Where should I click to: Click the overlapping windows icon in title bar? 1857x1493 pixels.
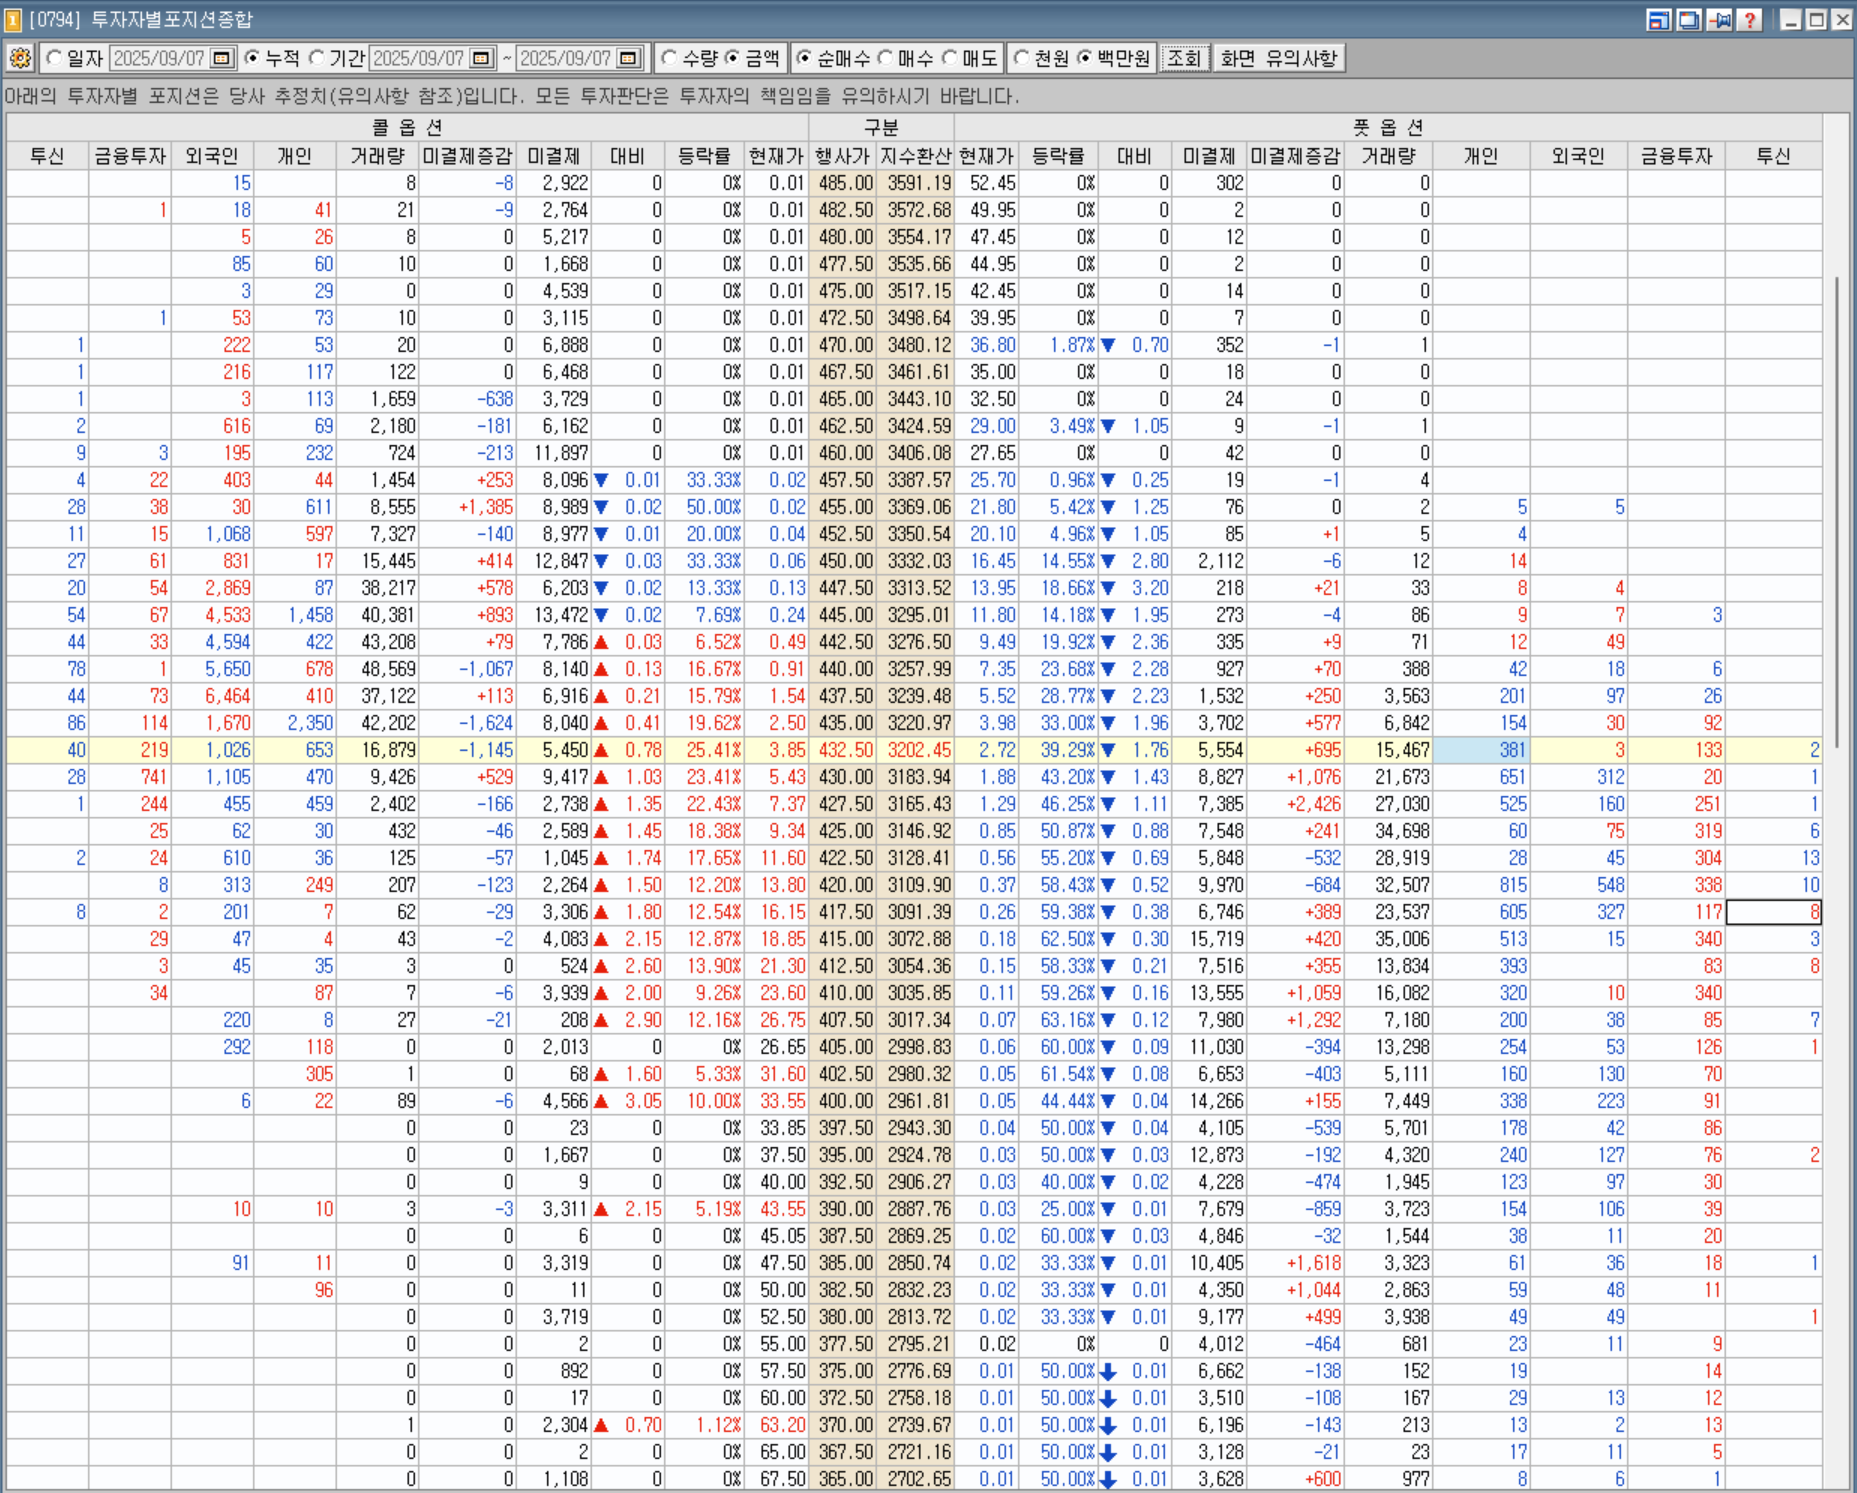1689,20
